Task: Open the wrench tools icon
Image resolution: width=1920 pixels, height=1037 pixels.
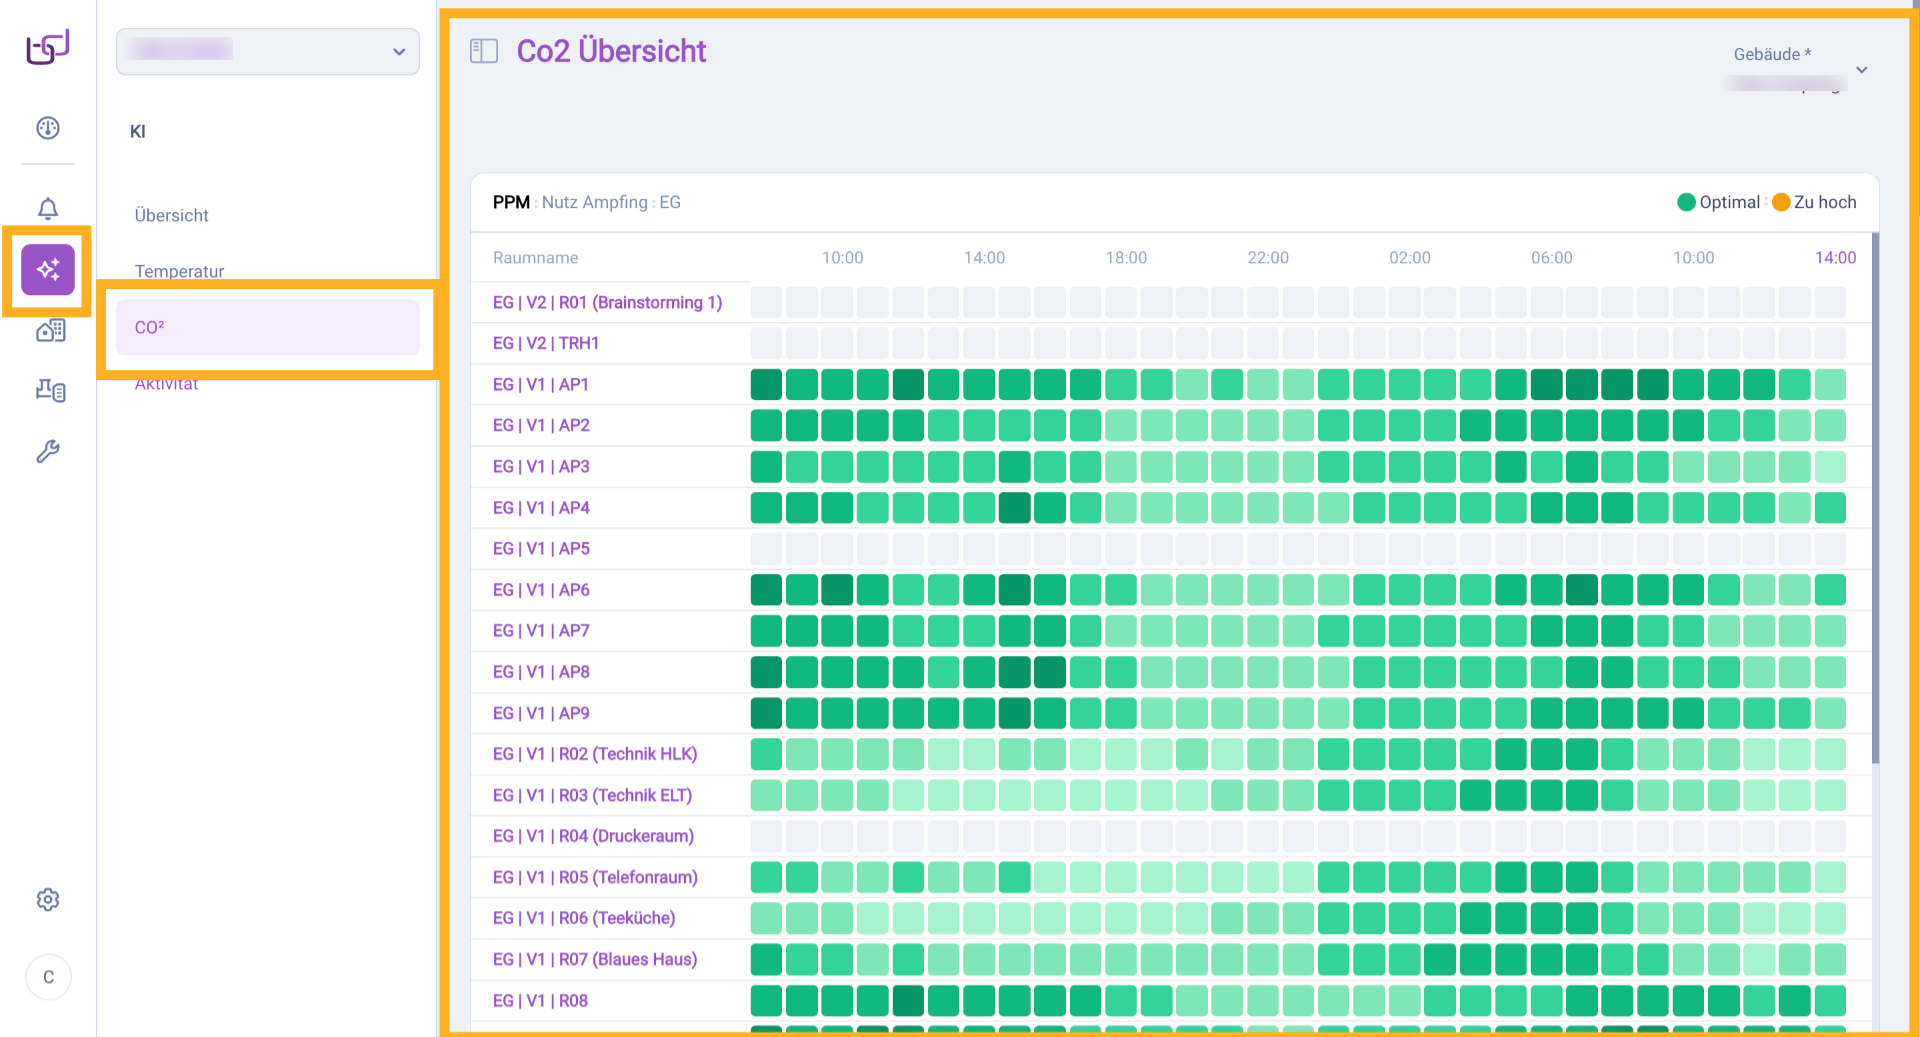Action: tap(48, 452)
